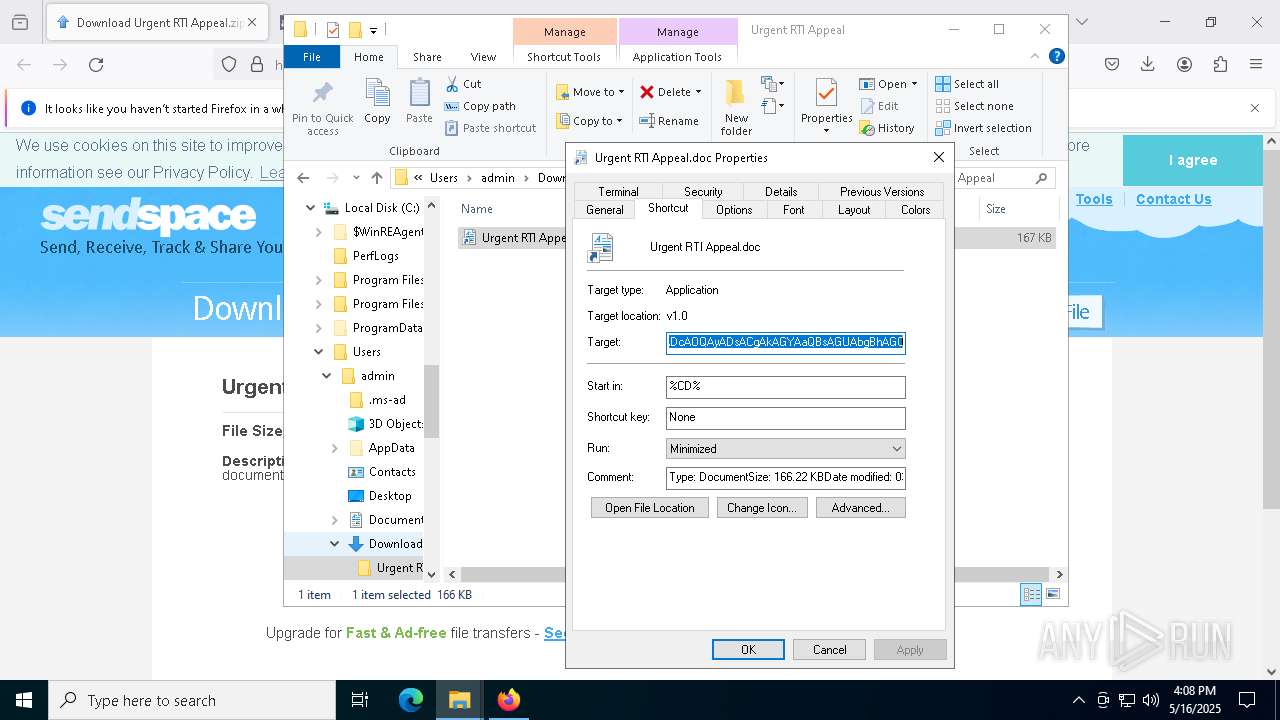Go up one folder level arrow

coord(376,178)
